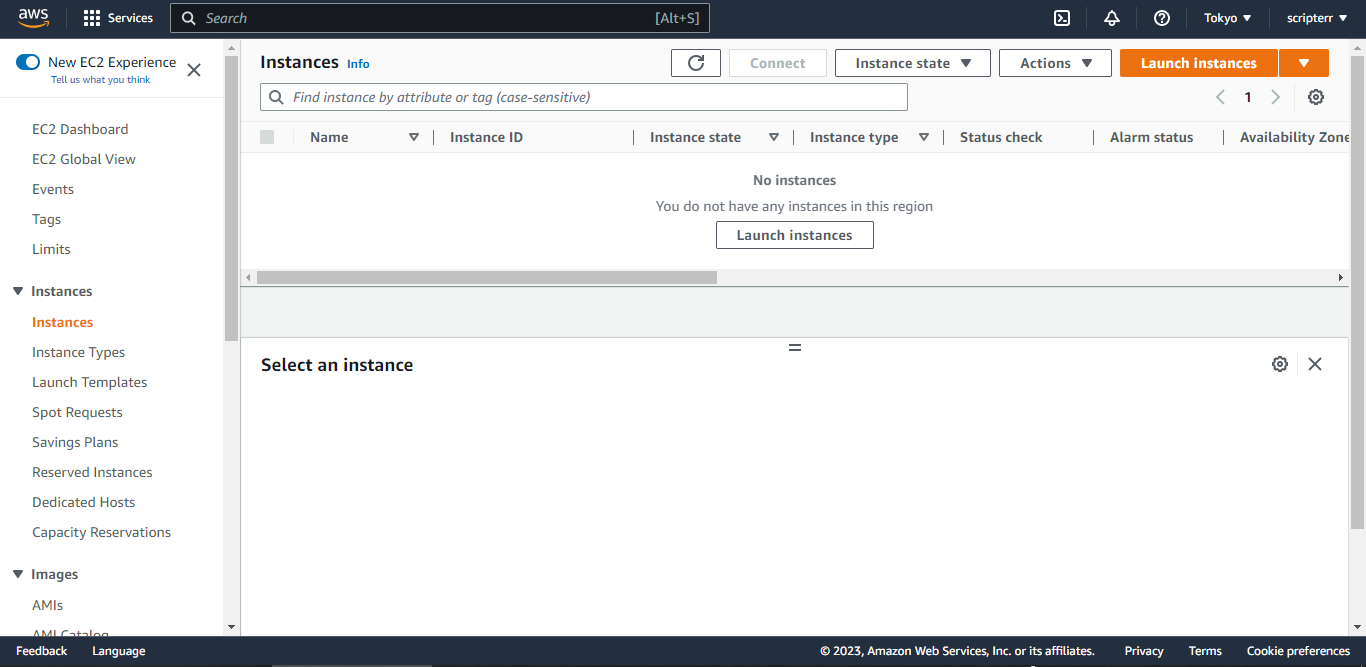The image size is (1366, 667).
Task: Select Instances in sidebar
Action: tap(62, 322)
